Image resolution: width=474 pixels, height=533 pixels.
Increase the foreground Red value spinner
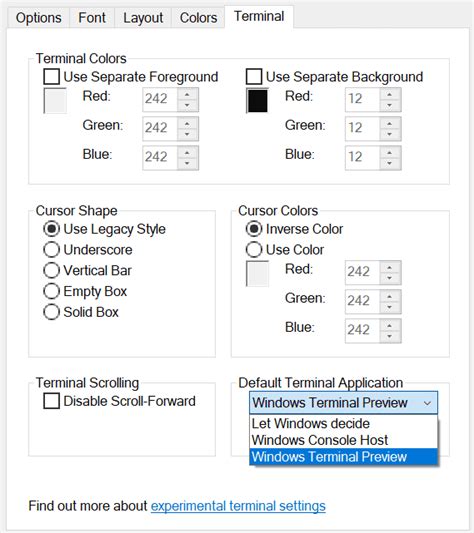coord(187,94)
